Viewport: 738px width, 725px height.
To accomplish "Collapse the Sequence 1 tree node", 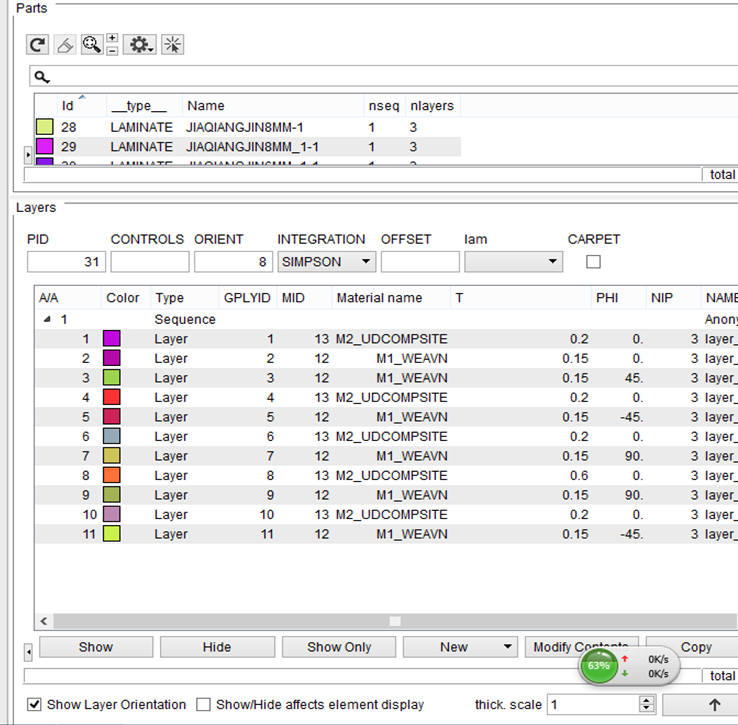I will click(48, 320).
